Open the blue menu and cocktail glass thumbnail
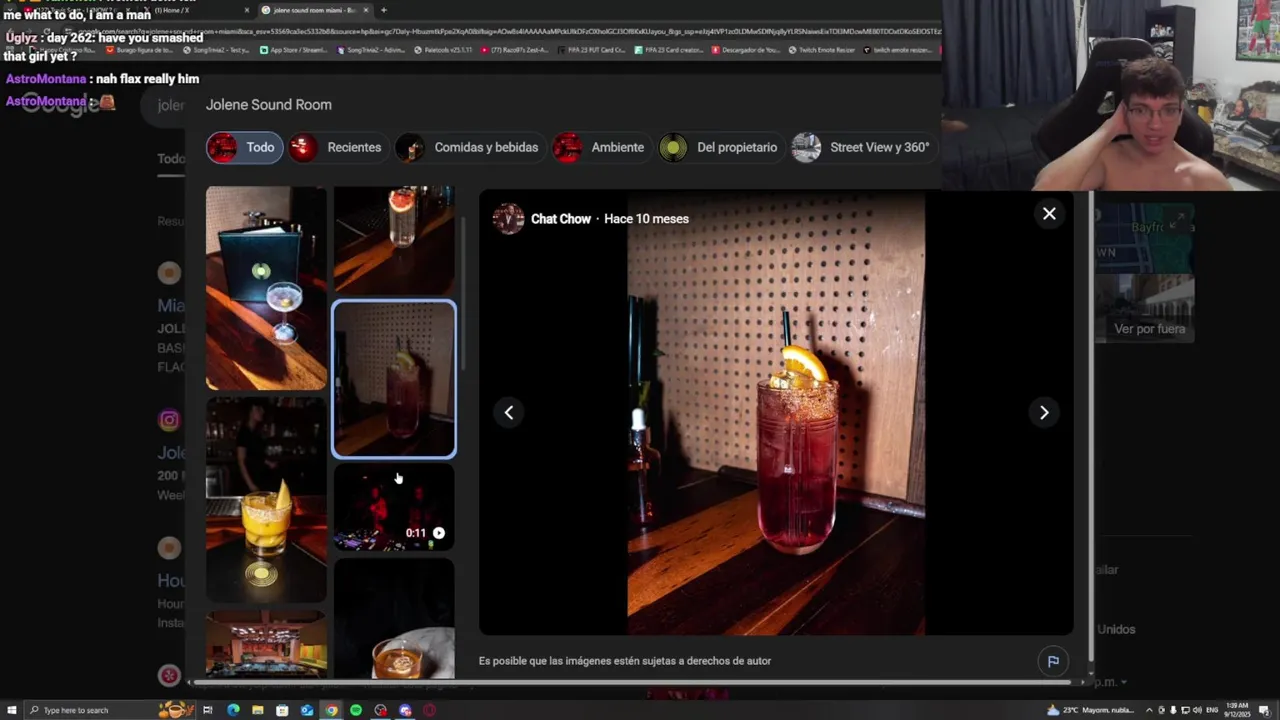Screen dimensions: 1280x720 pos(266,288)
